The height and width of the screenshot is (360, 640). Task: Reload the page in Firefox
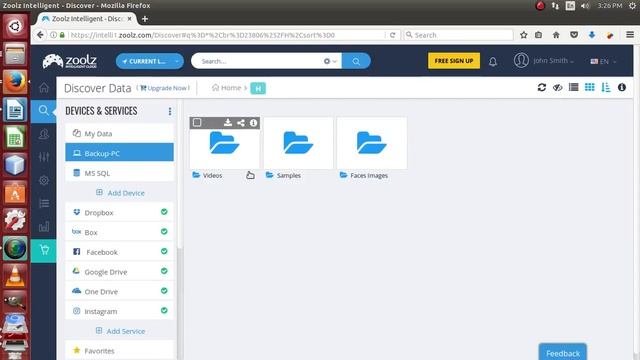pos(392,35)
